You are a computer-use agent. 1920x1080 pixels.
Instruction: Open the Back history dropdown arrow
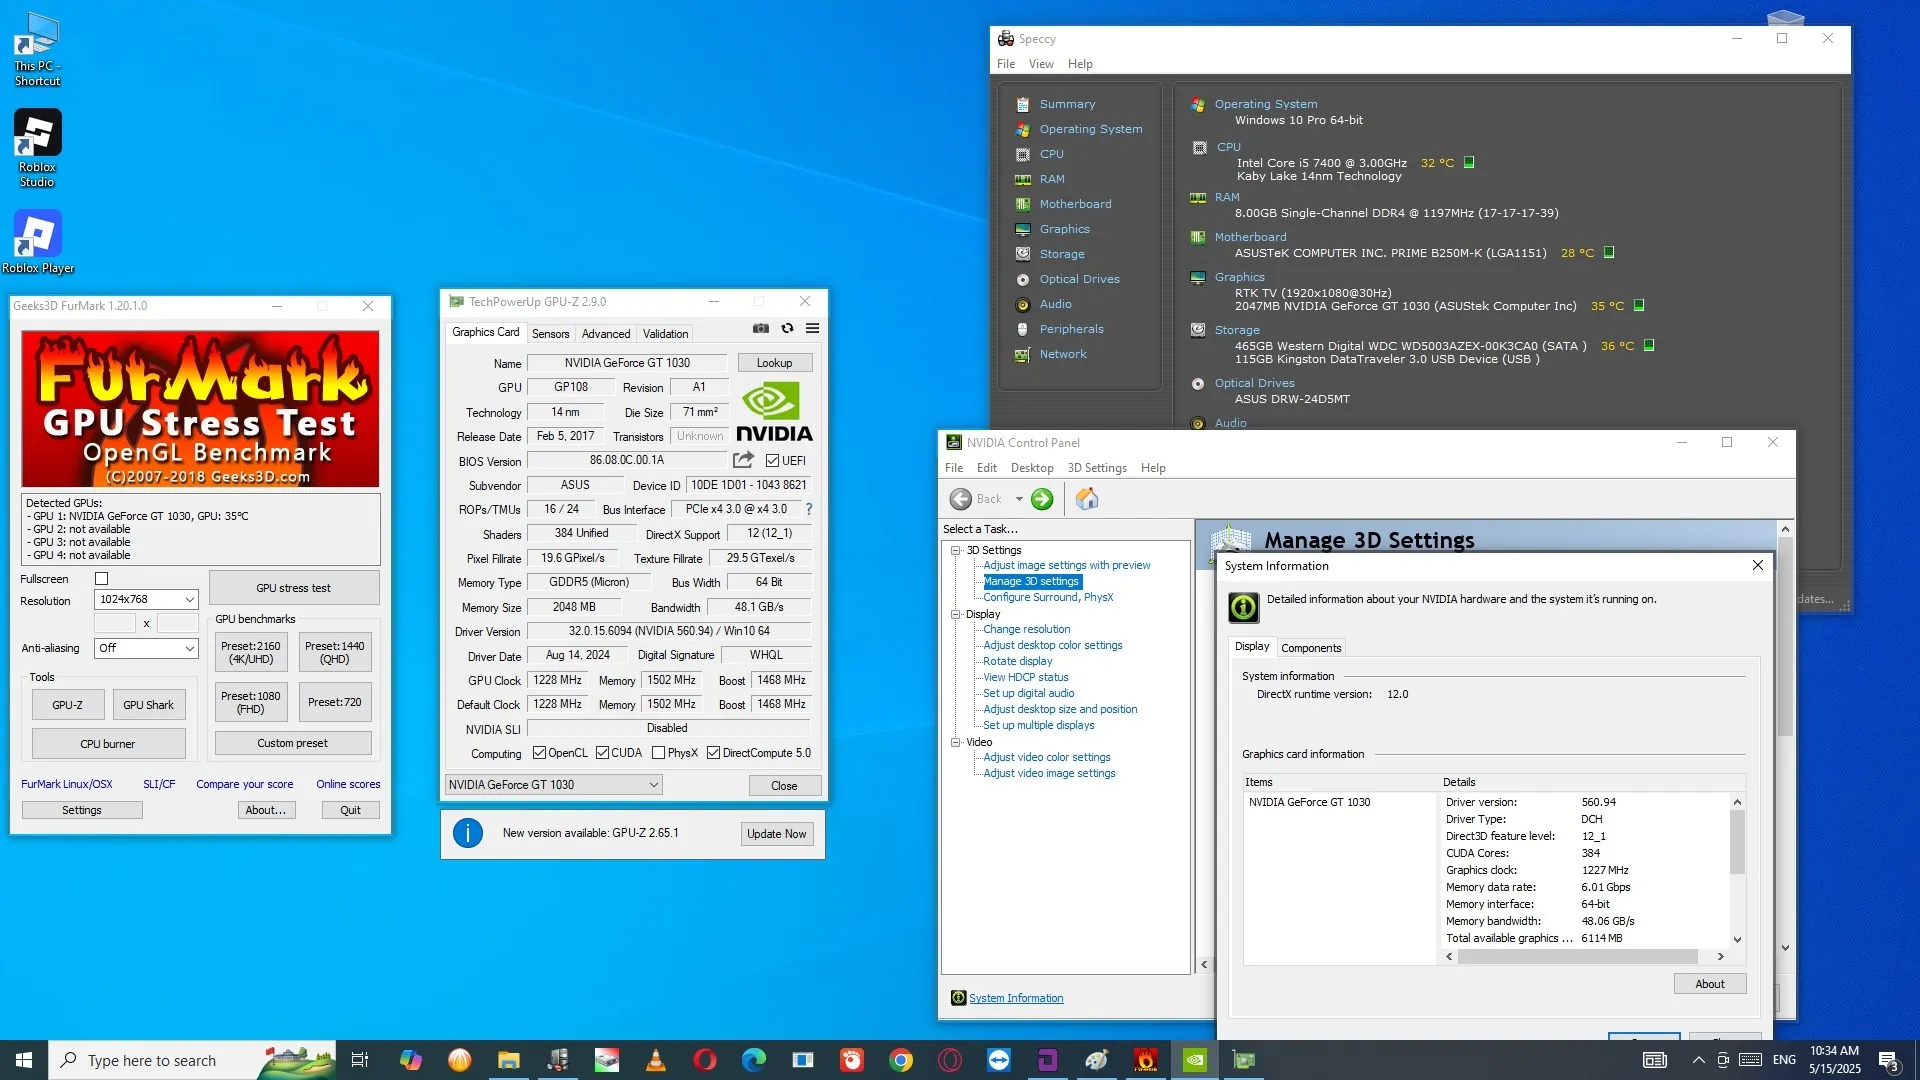[x=1019, y=499]
